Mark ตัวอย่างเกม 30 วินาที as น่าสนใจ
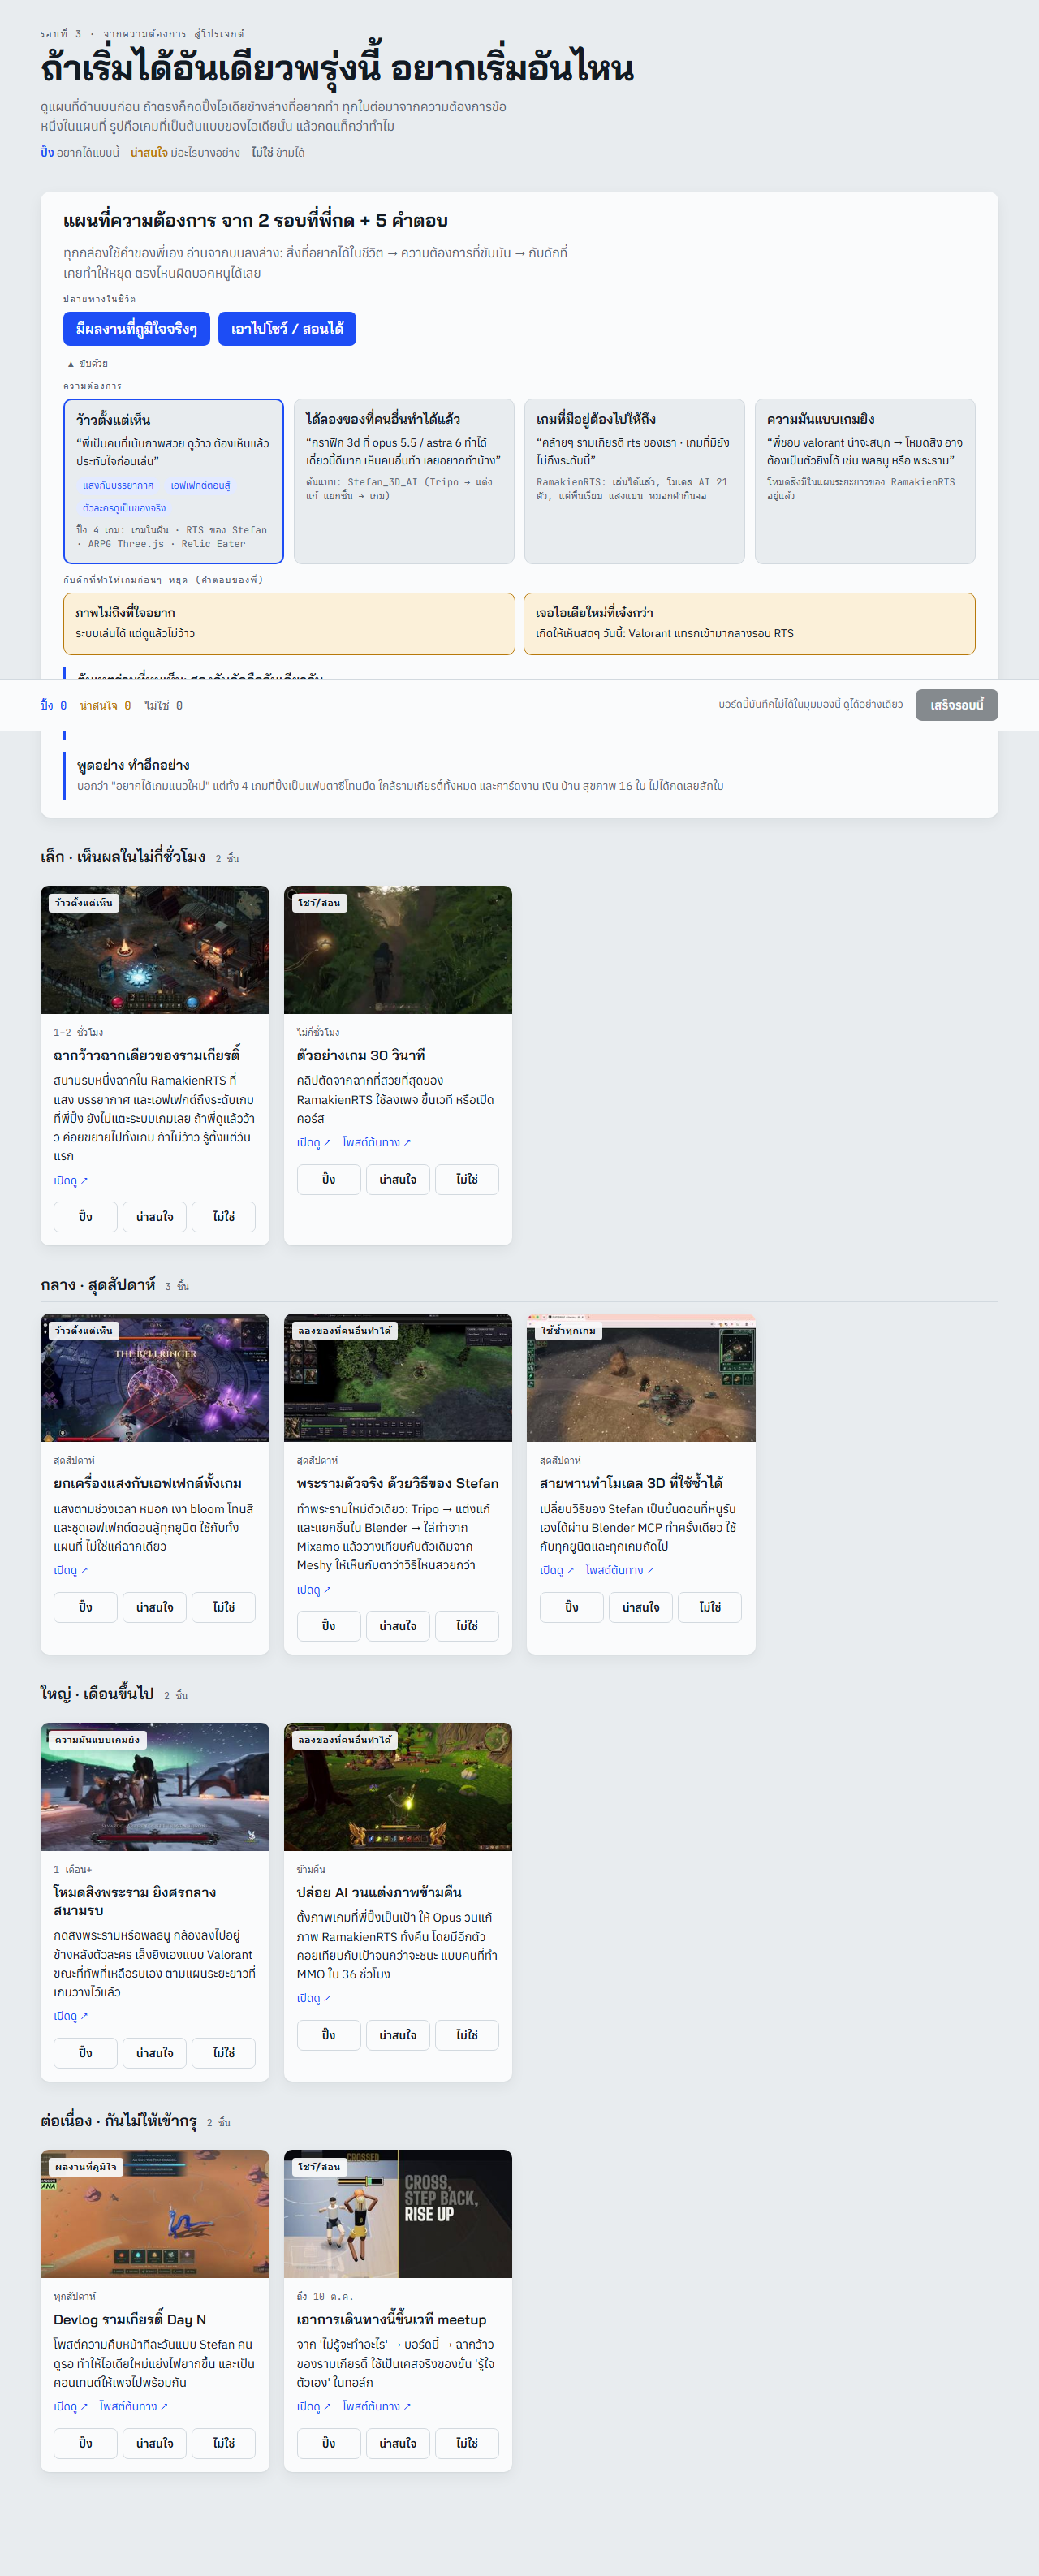Viewport: 1039px width, 2576px height. click(398, 1180)
